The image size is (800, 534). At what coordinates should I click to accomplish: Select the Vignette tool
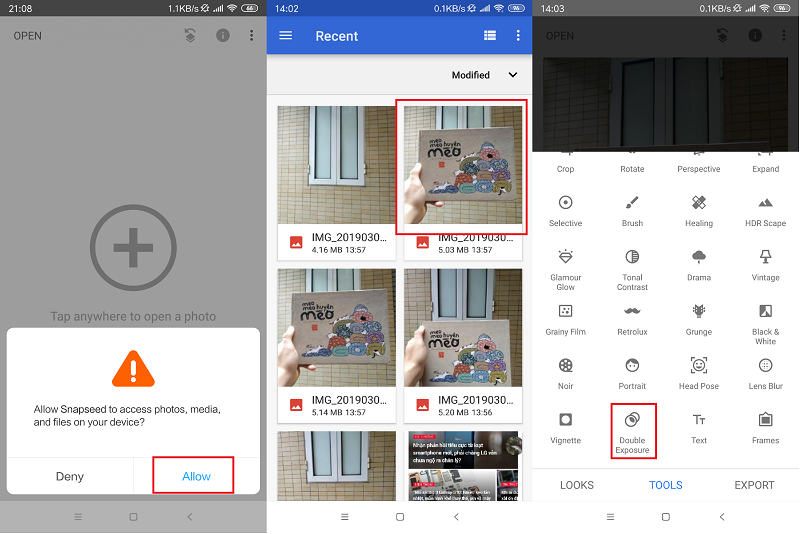[x=565, y=428]
